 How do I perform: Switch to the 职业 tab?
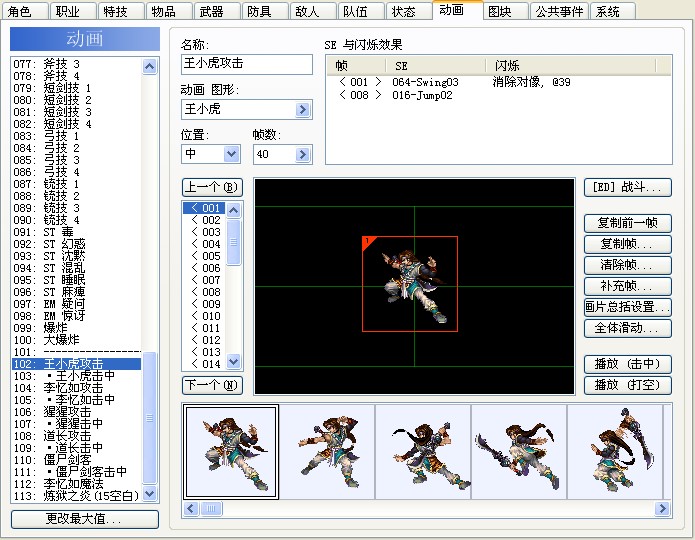(x=72, y=11)
